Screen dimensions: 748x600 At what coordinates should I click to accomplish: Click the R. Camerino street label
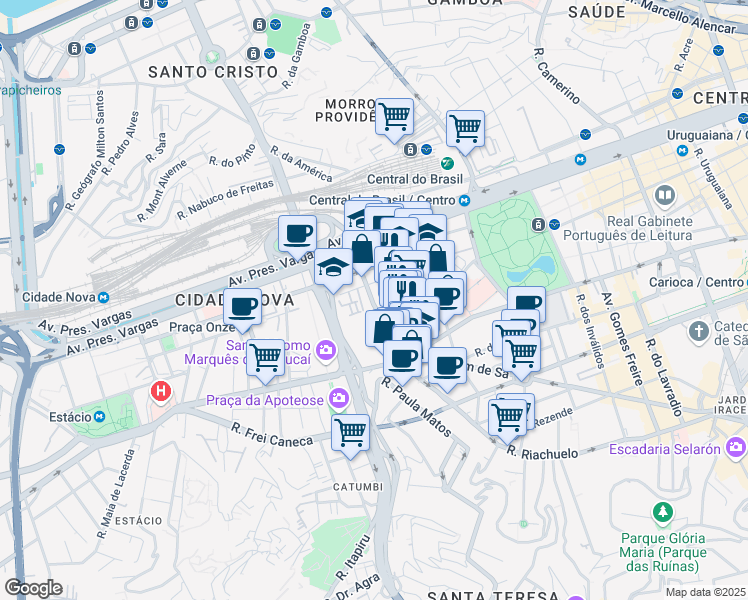(557, 76)
